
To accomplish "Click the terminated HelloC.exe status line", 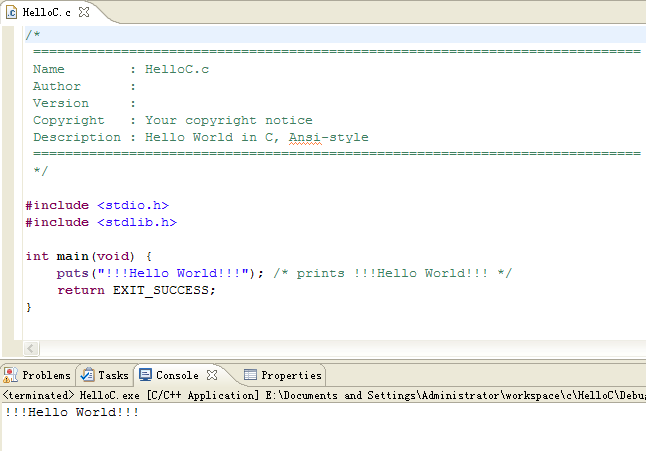I will pos(324,395).
